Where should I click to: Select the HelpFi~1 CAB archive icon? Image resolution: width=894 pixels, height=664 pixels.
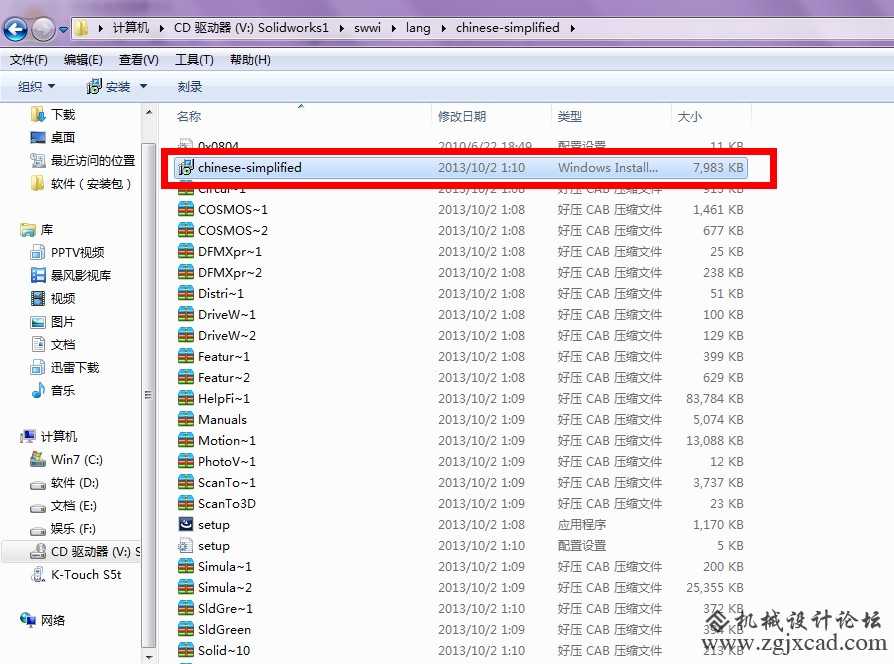(186, 398)
